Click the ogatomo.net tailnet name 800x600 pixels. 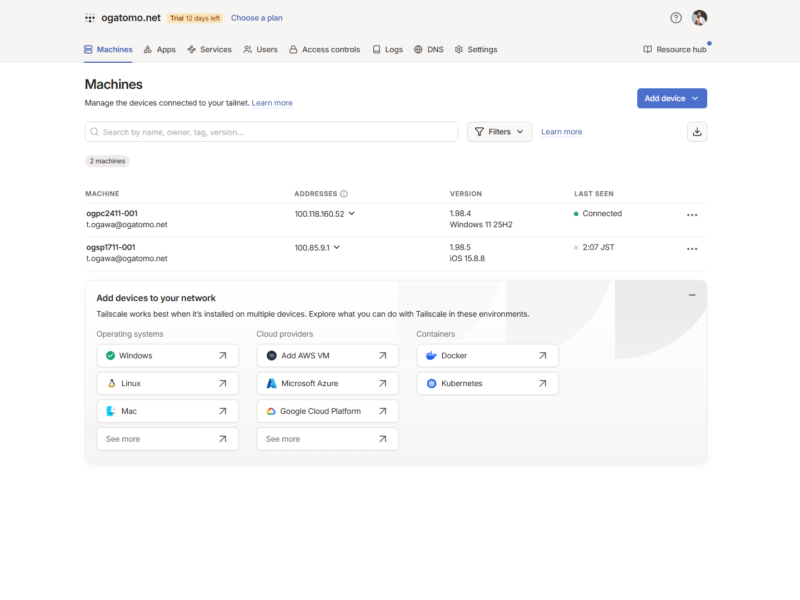[131, 18]
